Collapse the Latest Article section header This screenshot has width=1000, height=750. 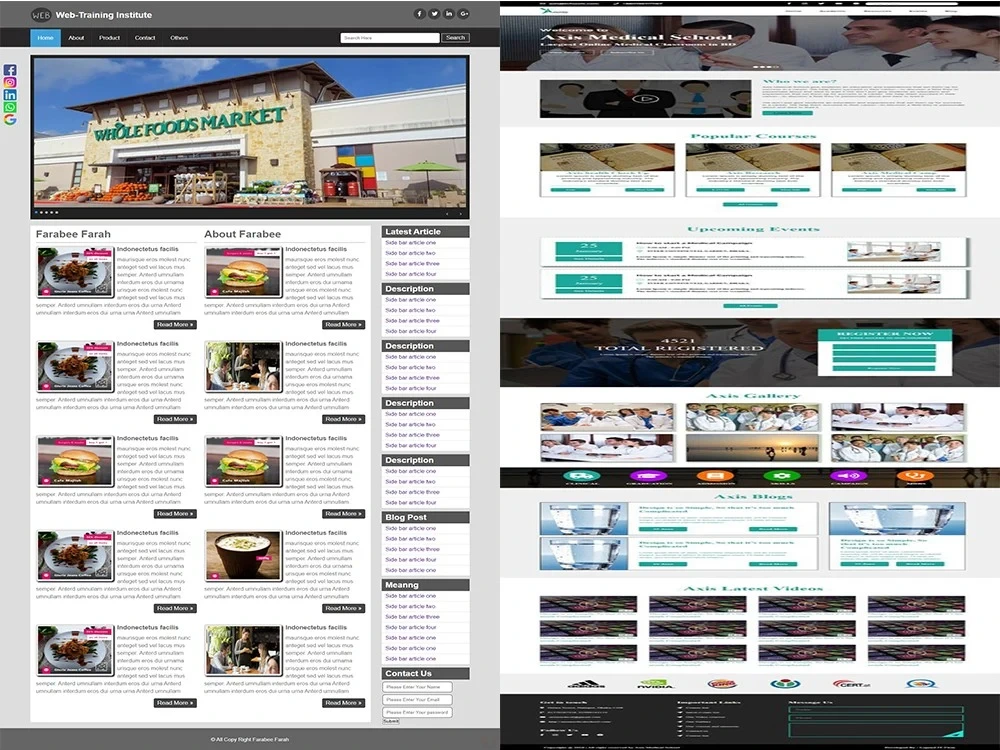425,231
